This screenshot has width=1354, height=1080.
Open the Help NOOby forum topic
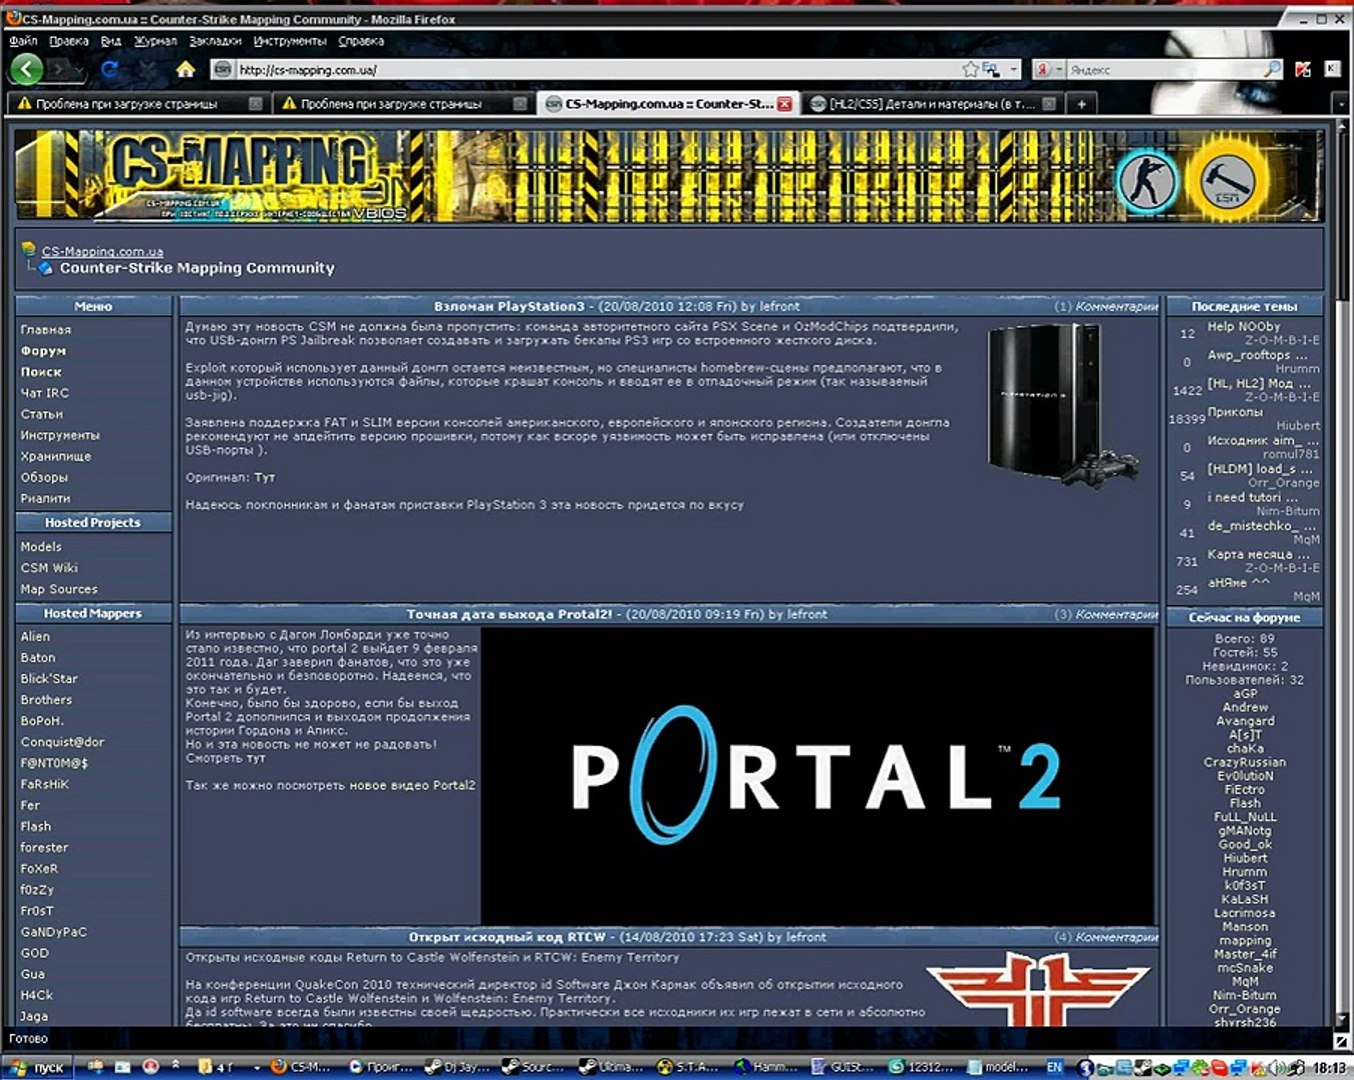[x=1244, y=326]
